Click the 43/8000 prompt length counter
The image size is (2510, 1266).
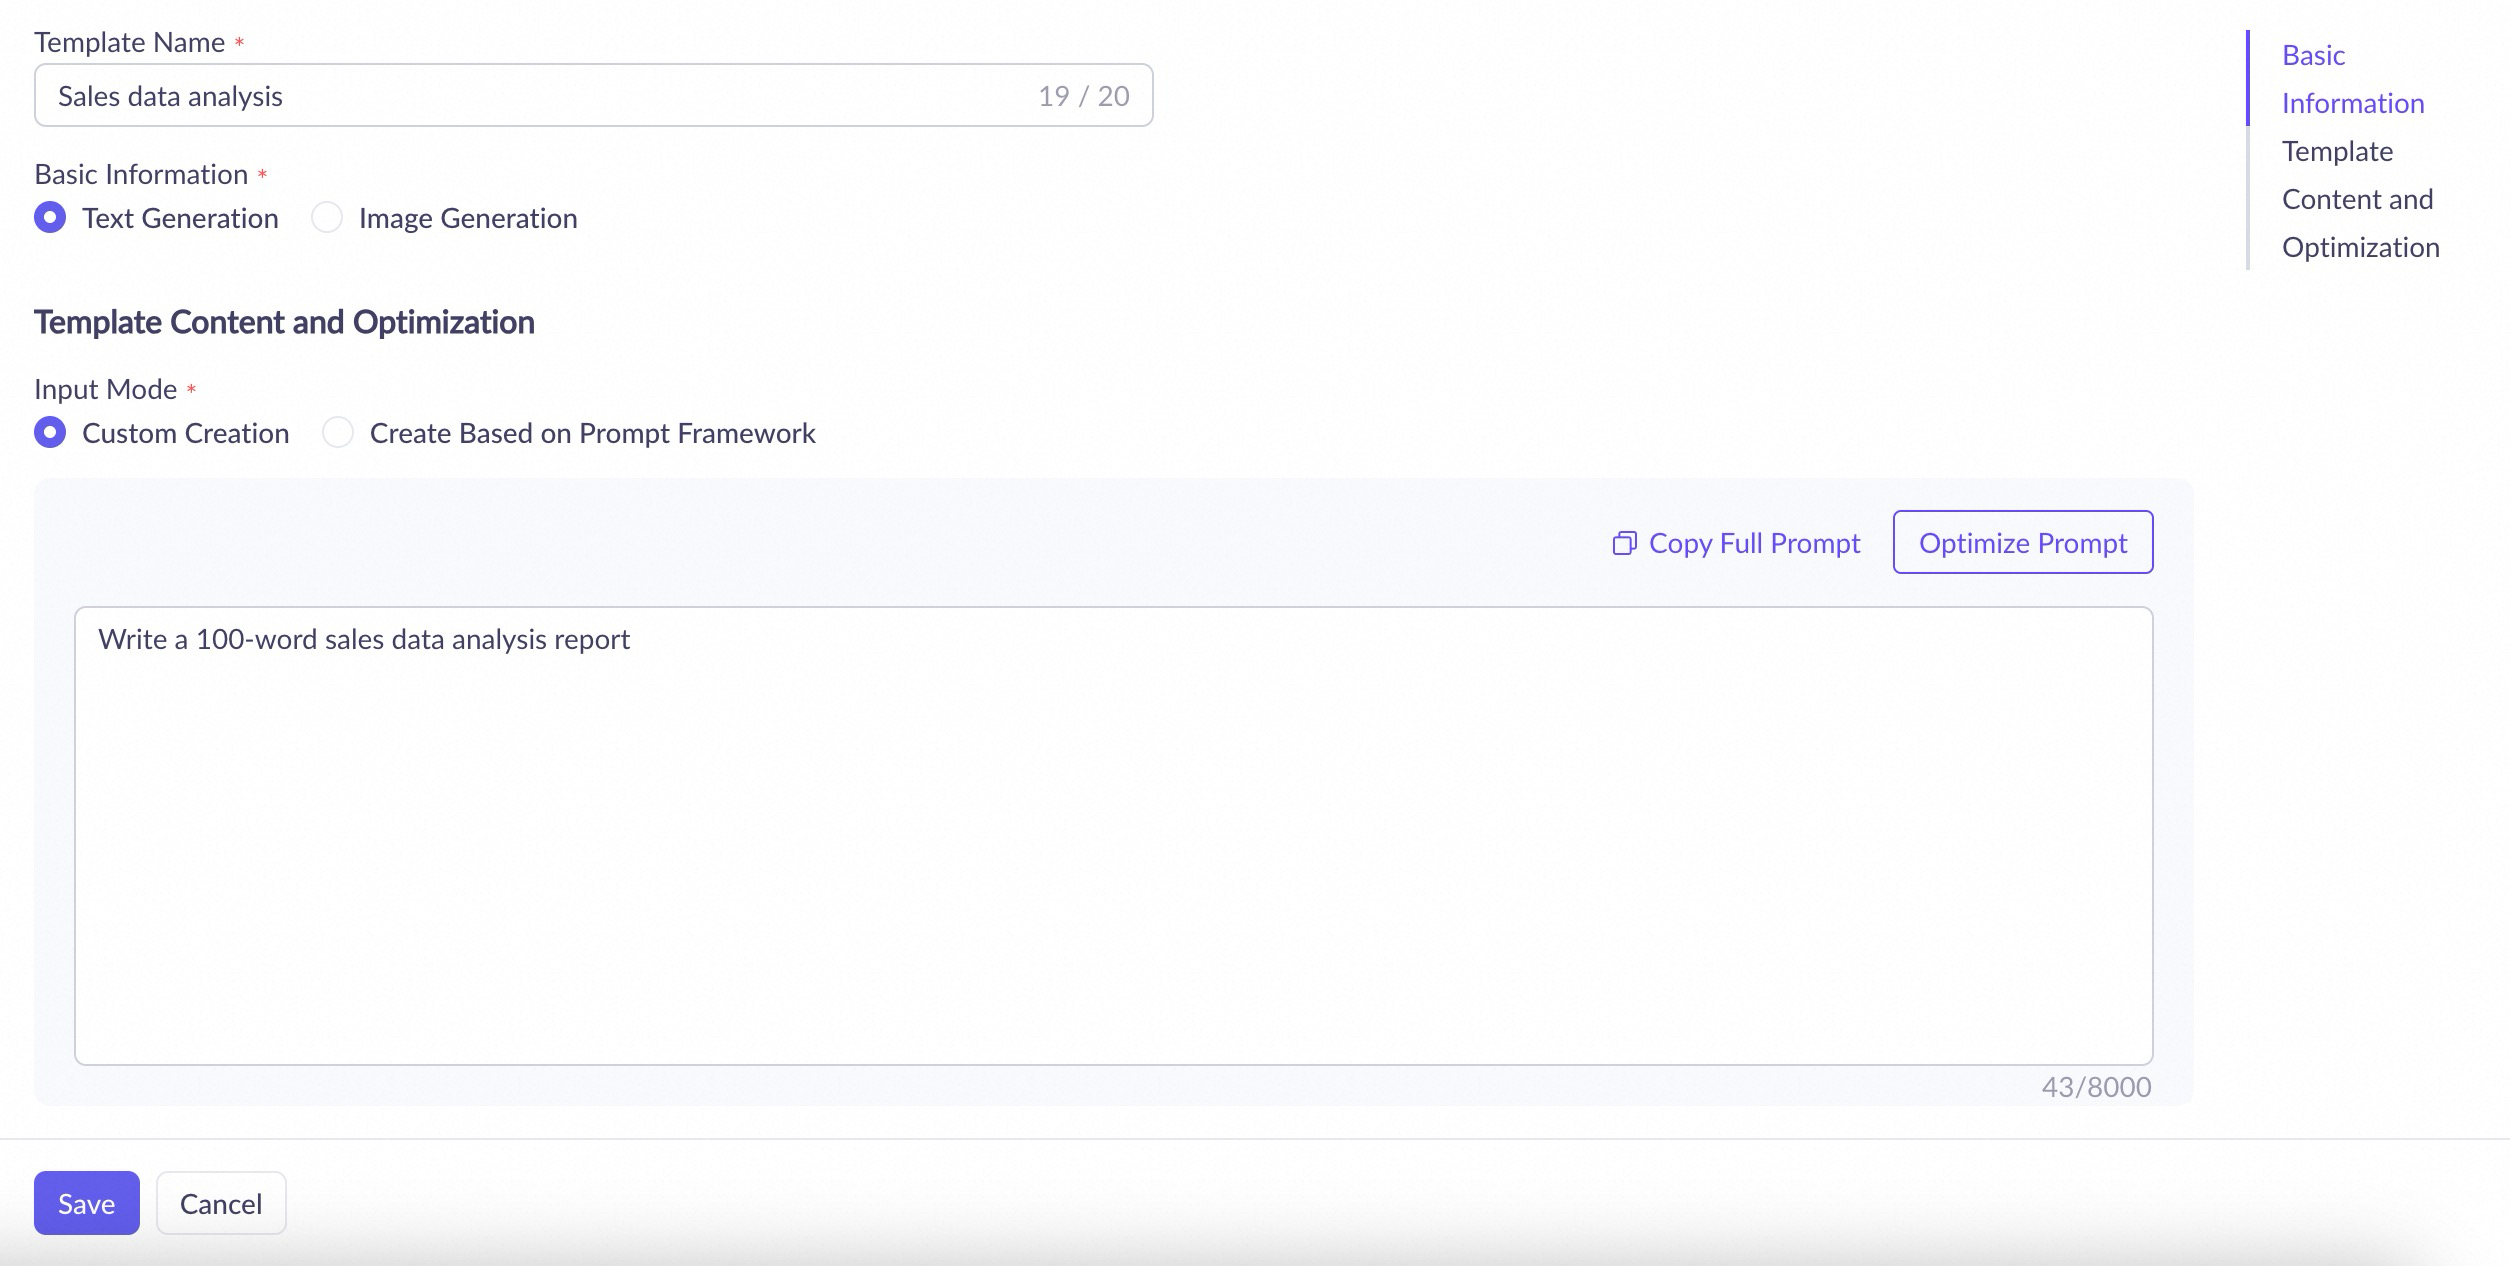[2095, 1087]
